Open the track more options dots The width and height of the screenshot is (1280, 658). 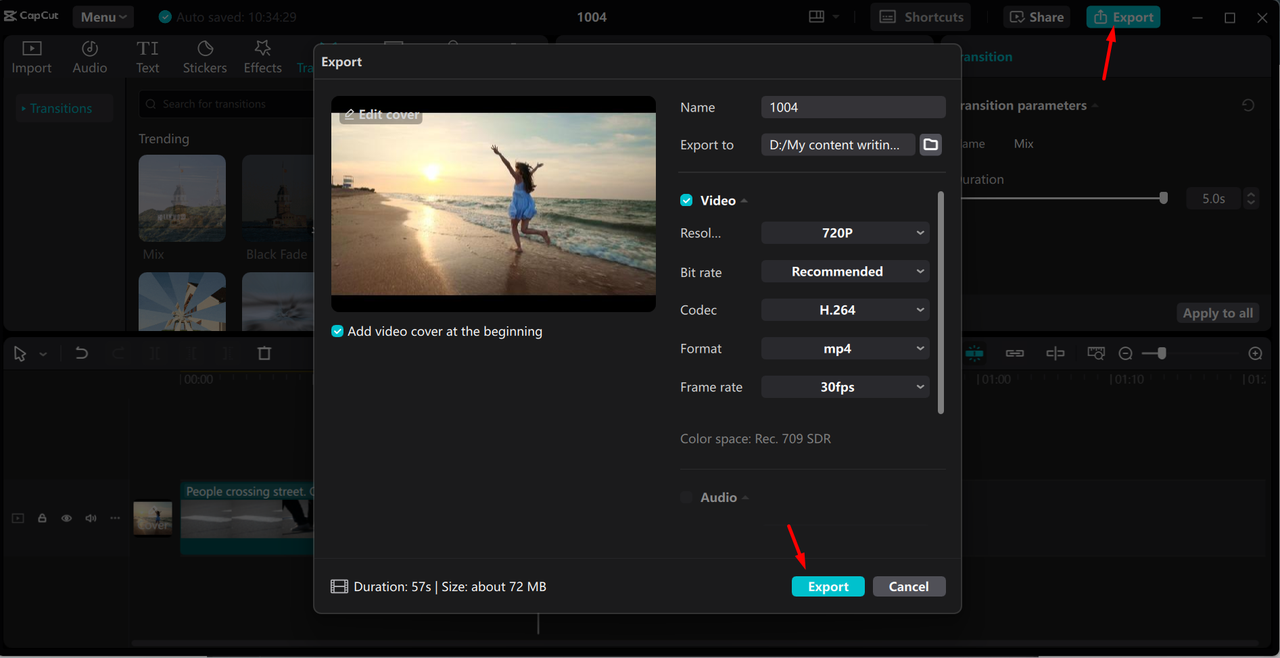point(115,518)
